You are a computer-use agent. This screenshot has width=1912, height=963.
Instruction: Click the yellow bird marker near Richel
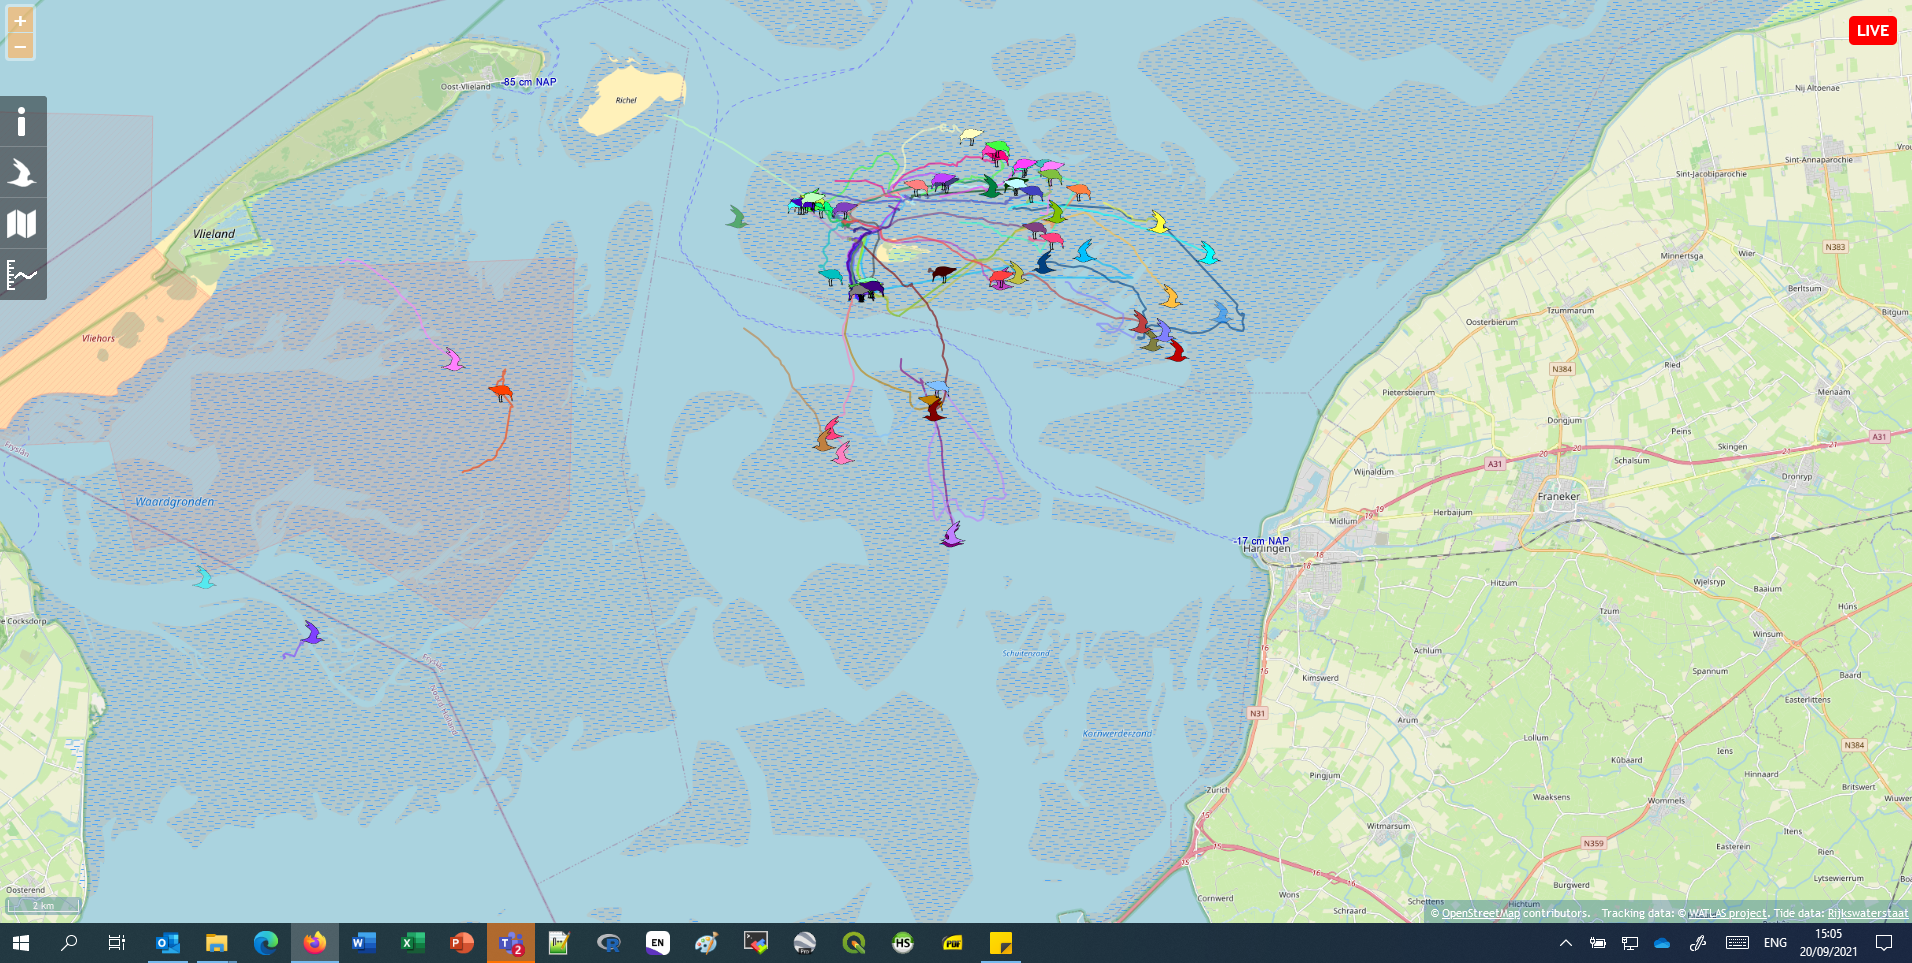(970, 135)
